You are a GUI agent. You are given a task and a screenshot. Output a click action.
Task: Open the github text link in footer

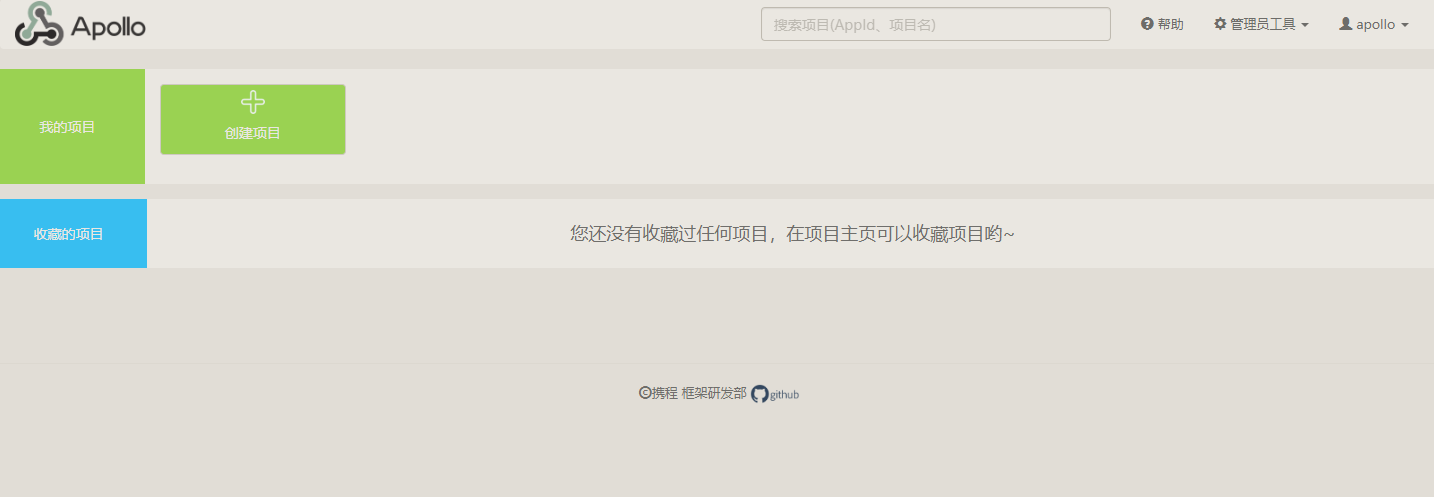point(784,395)
